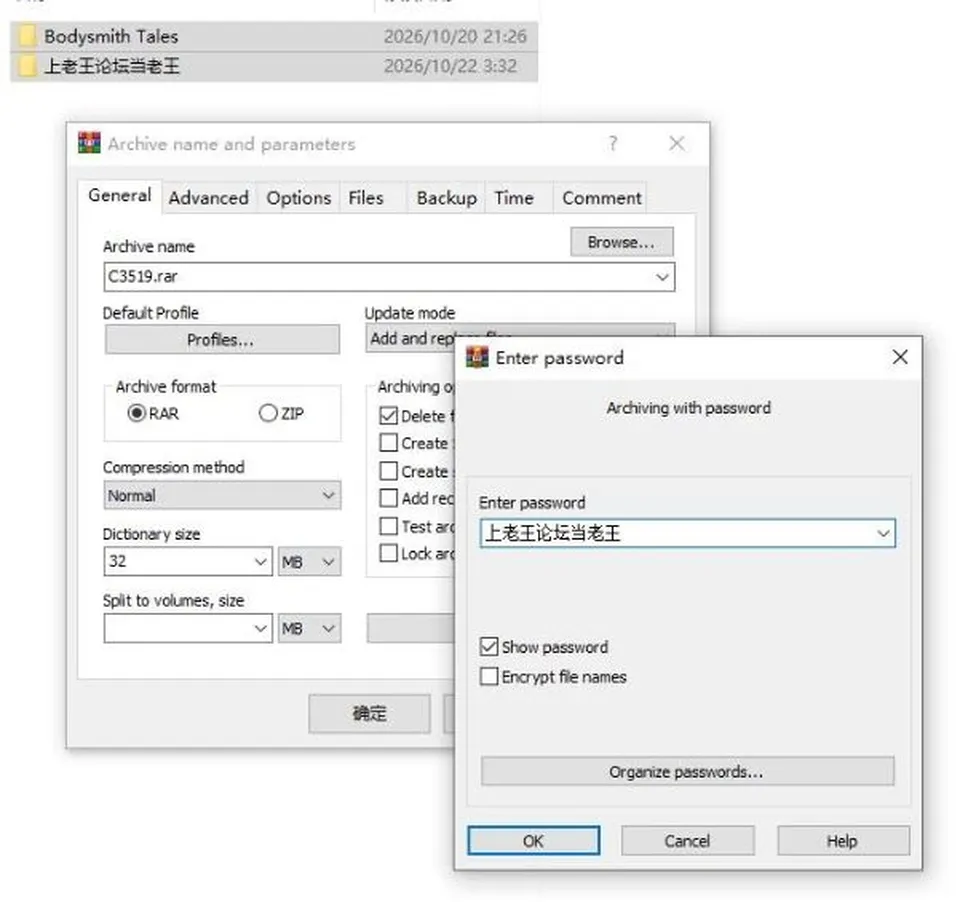This screenshot has height=902, width=960.
Task: Click OK in the Enter password dialog
Action: [x=533, y=841]
